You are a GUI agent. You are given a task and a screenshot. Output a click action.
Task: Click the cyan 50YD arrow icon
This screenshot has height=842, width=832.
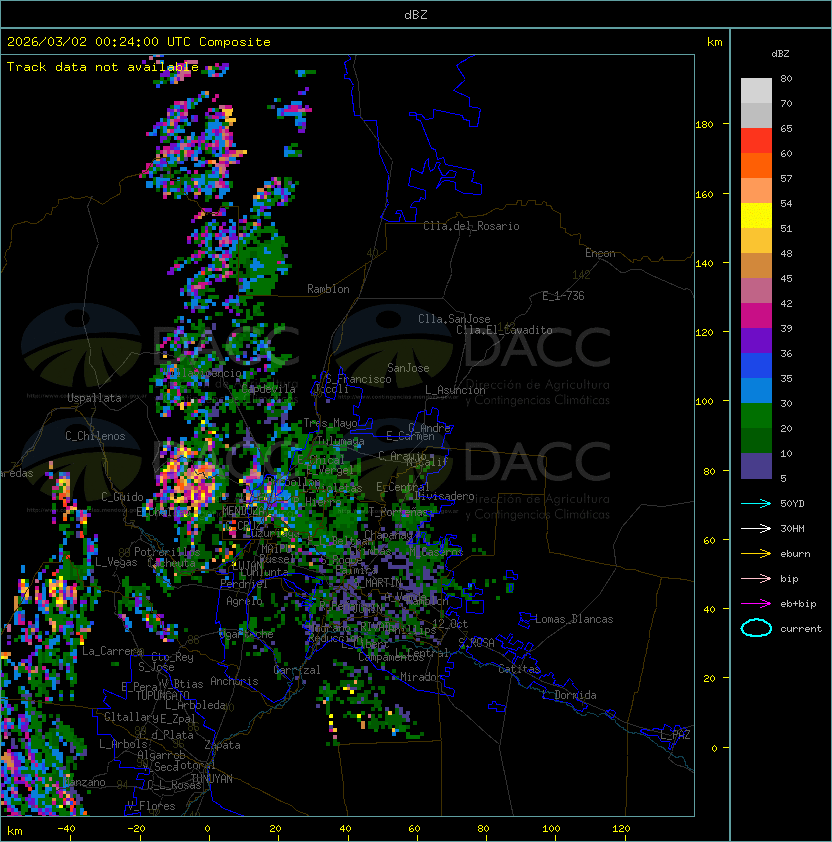click(x=756, y=504)
